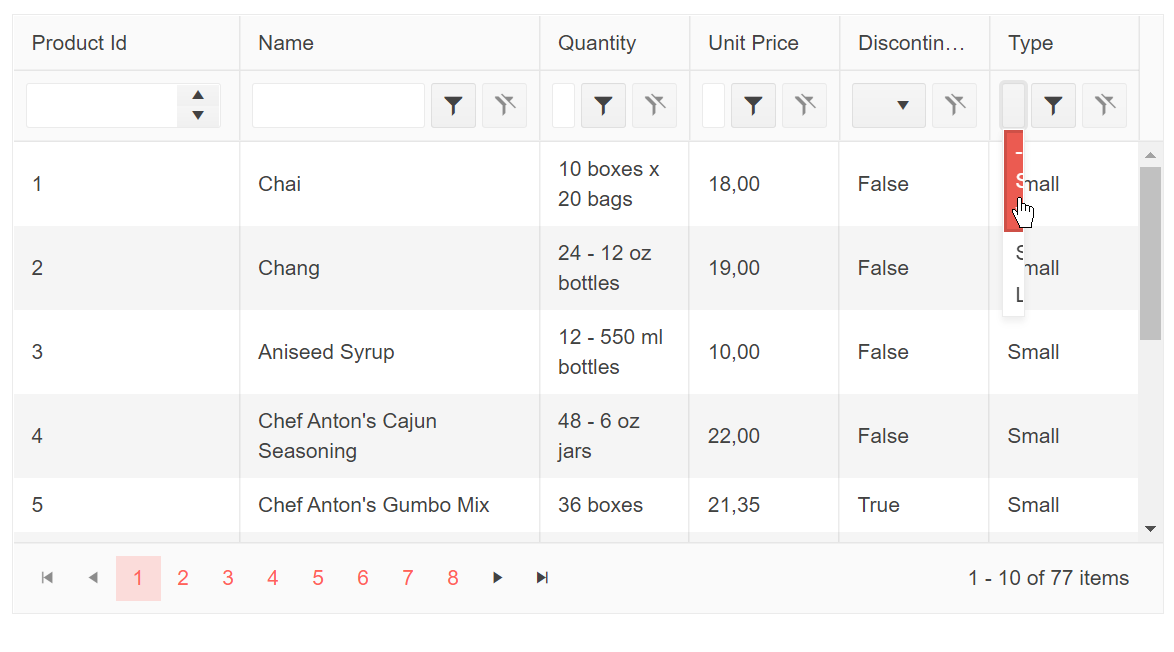Click the Name column filter icon
Image resolution: width=1174 pixels, height=652 pixels.
(453, 105)
